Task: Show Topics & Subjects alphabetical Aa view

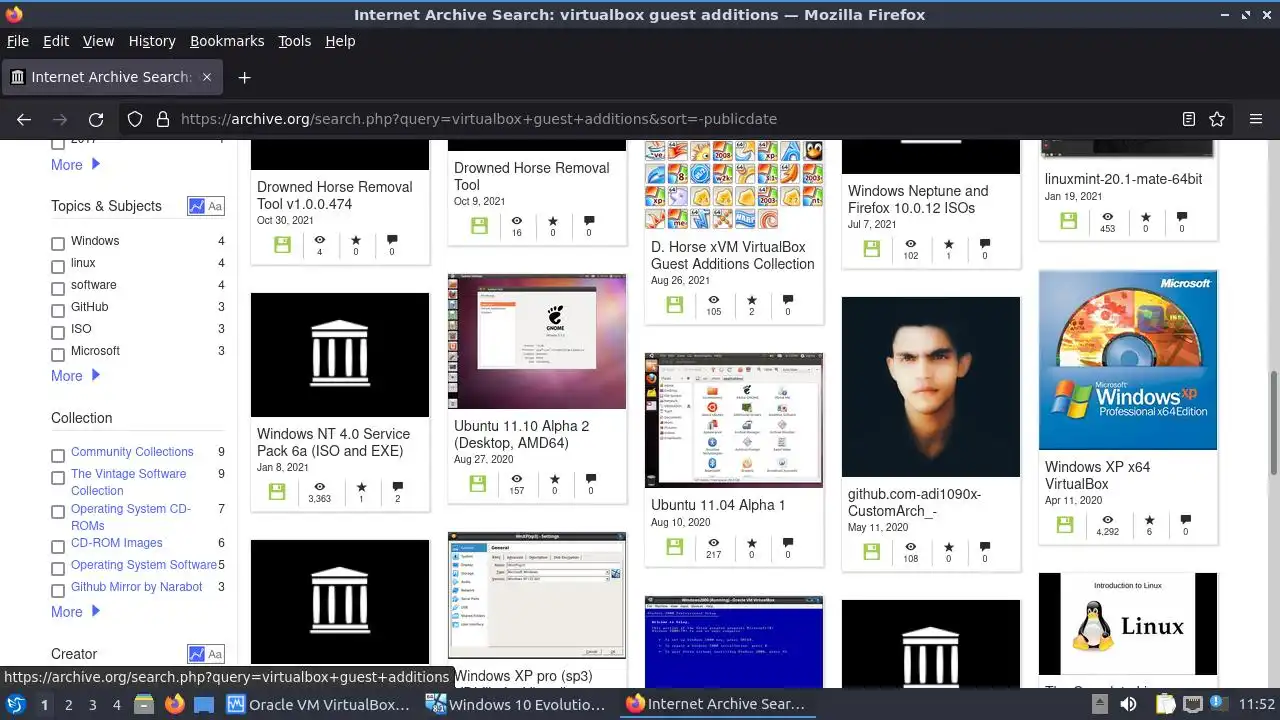Action: [x=215, y=206]
